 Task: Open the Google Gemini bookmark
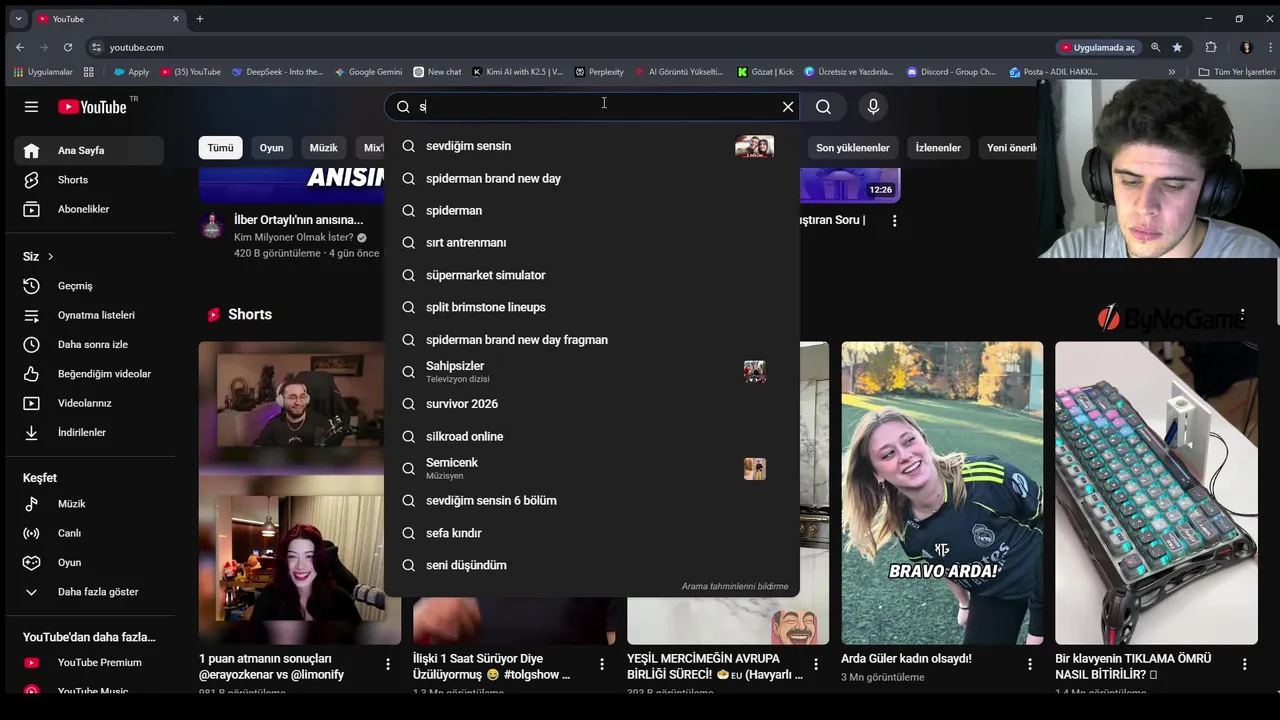(x=368, y=72)
